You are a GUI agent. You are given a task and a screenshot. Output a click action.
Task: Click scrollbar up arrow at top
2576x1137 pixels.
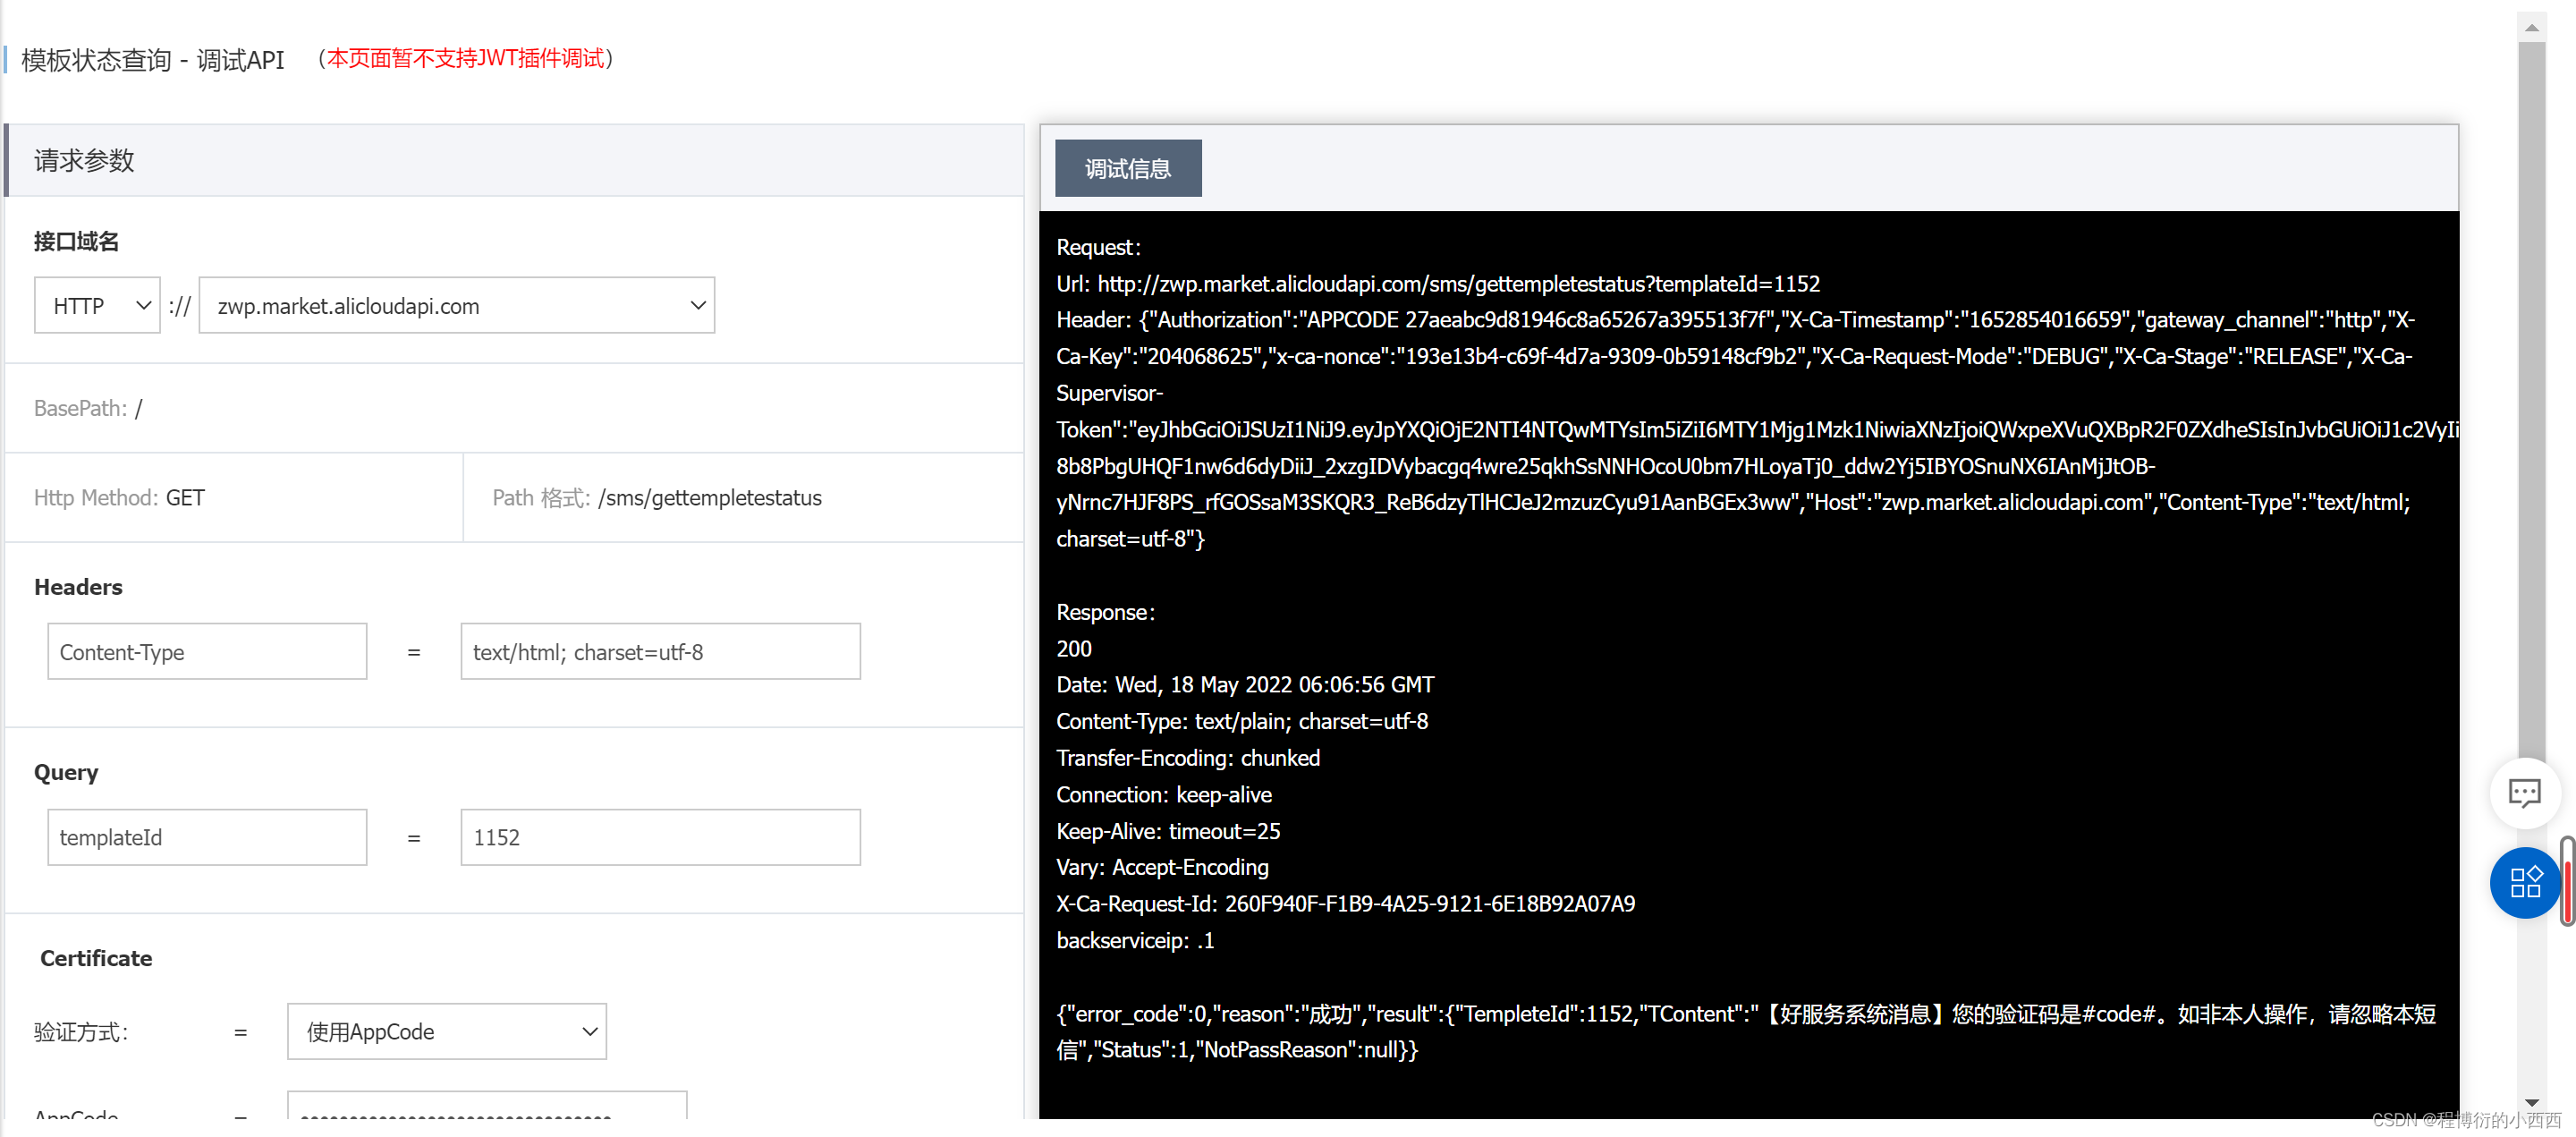[2531, 27]
